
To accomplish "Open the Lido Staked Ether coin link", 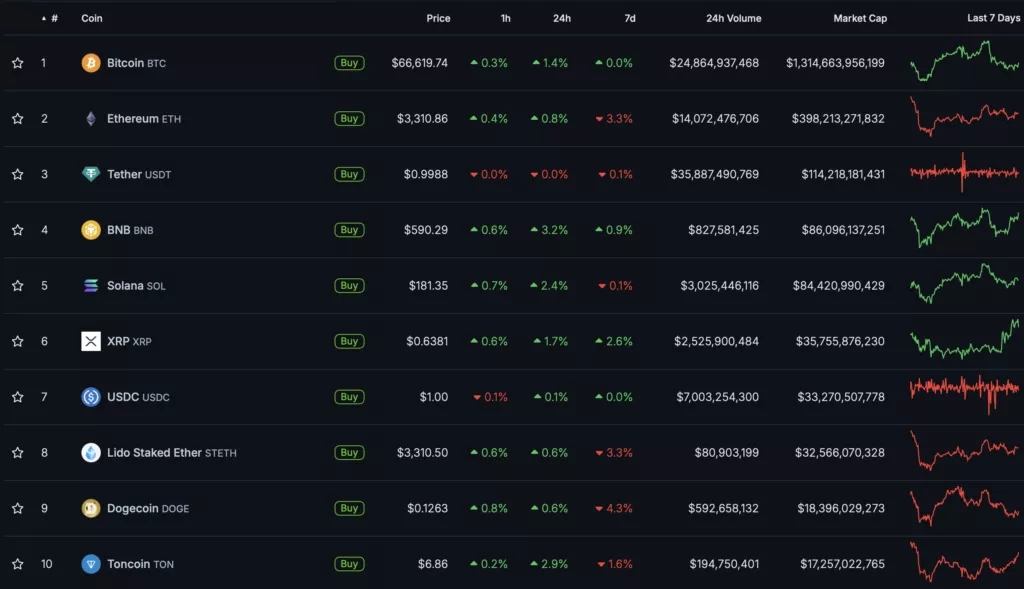I will (154, 453).
